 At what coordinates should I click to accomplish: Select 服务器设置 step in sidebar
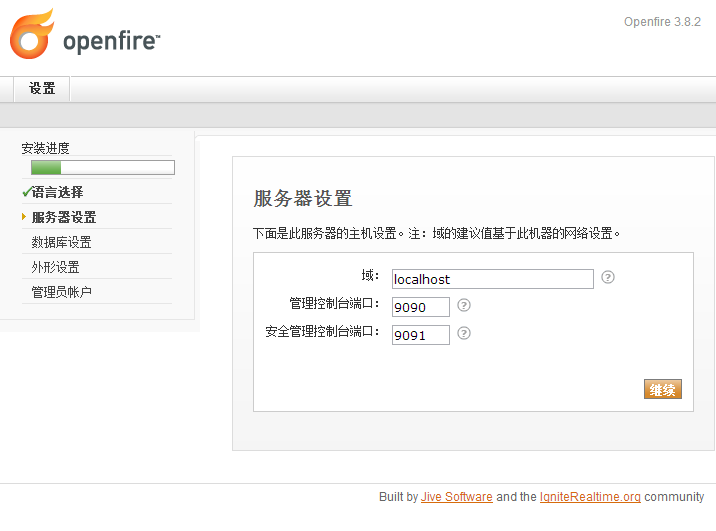pos(64,217)
